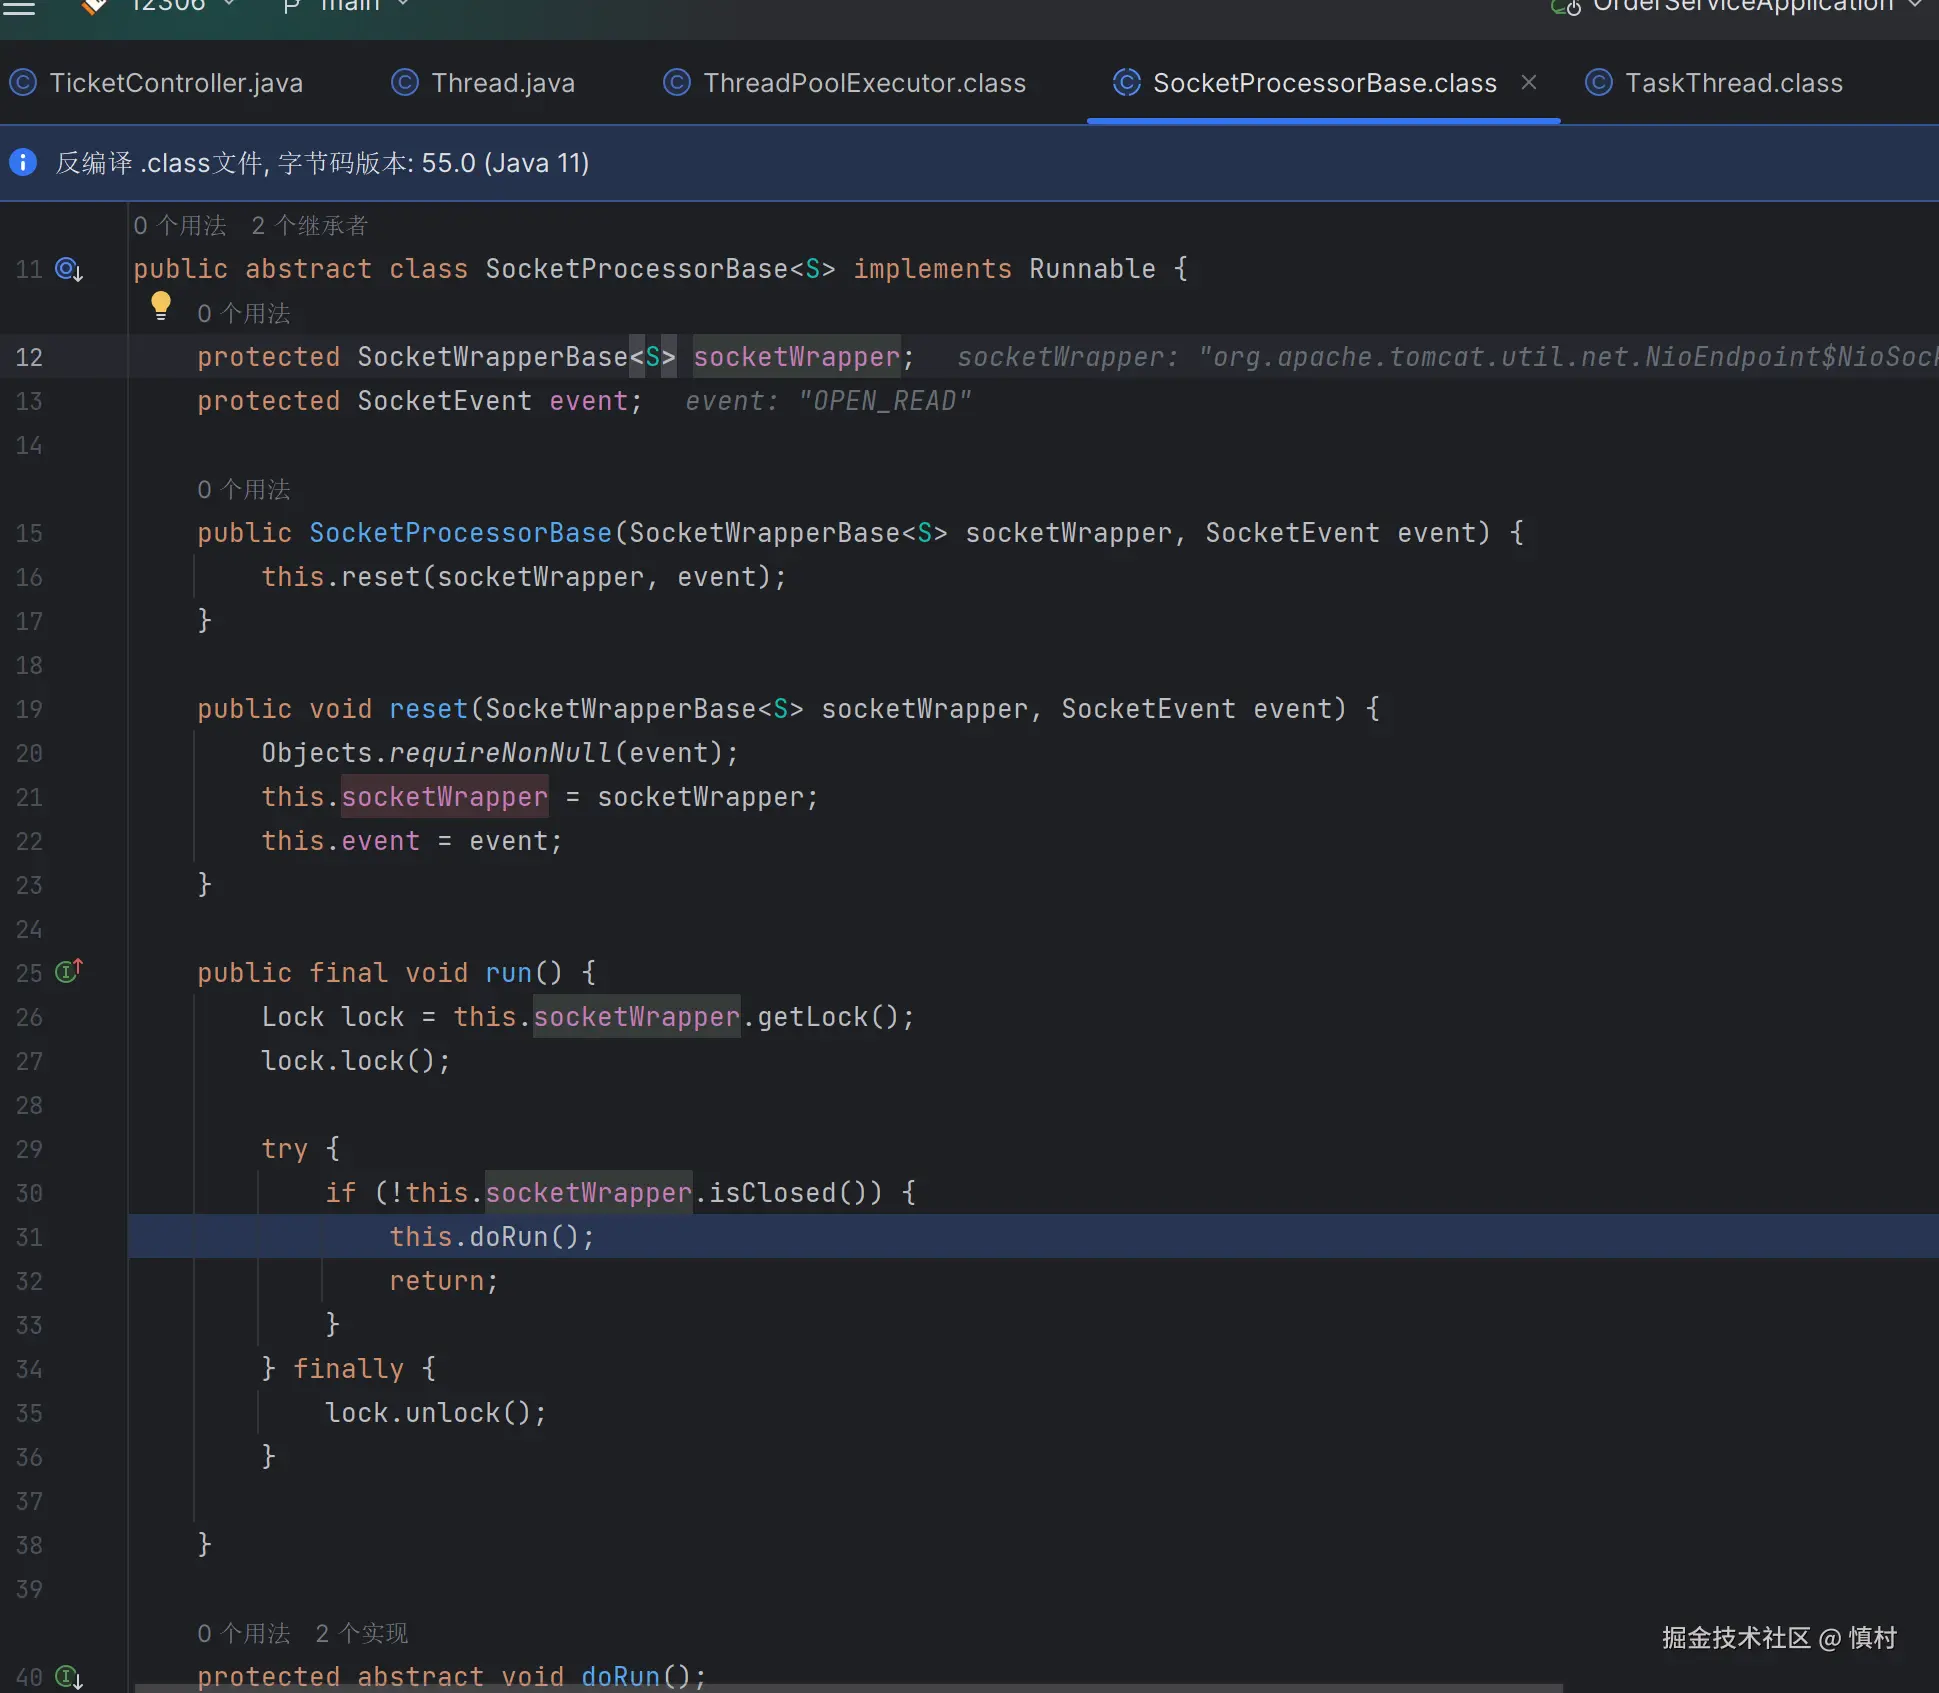The width and height of the screenshot is (1939, 1693).
Task: Click the inheritors gutter icon on line 11
Action: tap(68, 269)
